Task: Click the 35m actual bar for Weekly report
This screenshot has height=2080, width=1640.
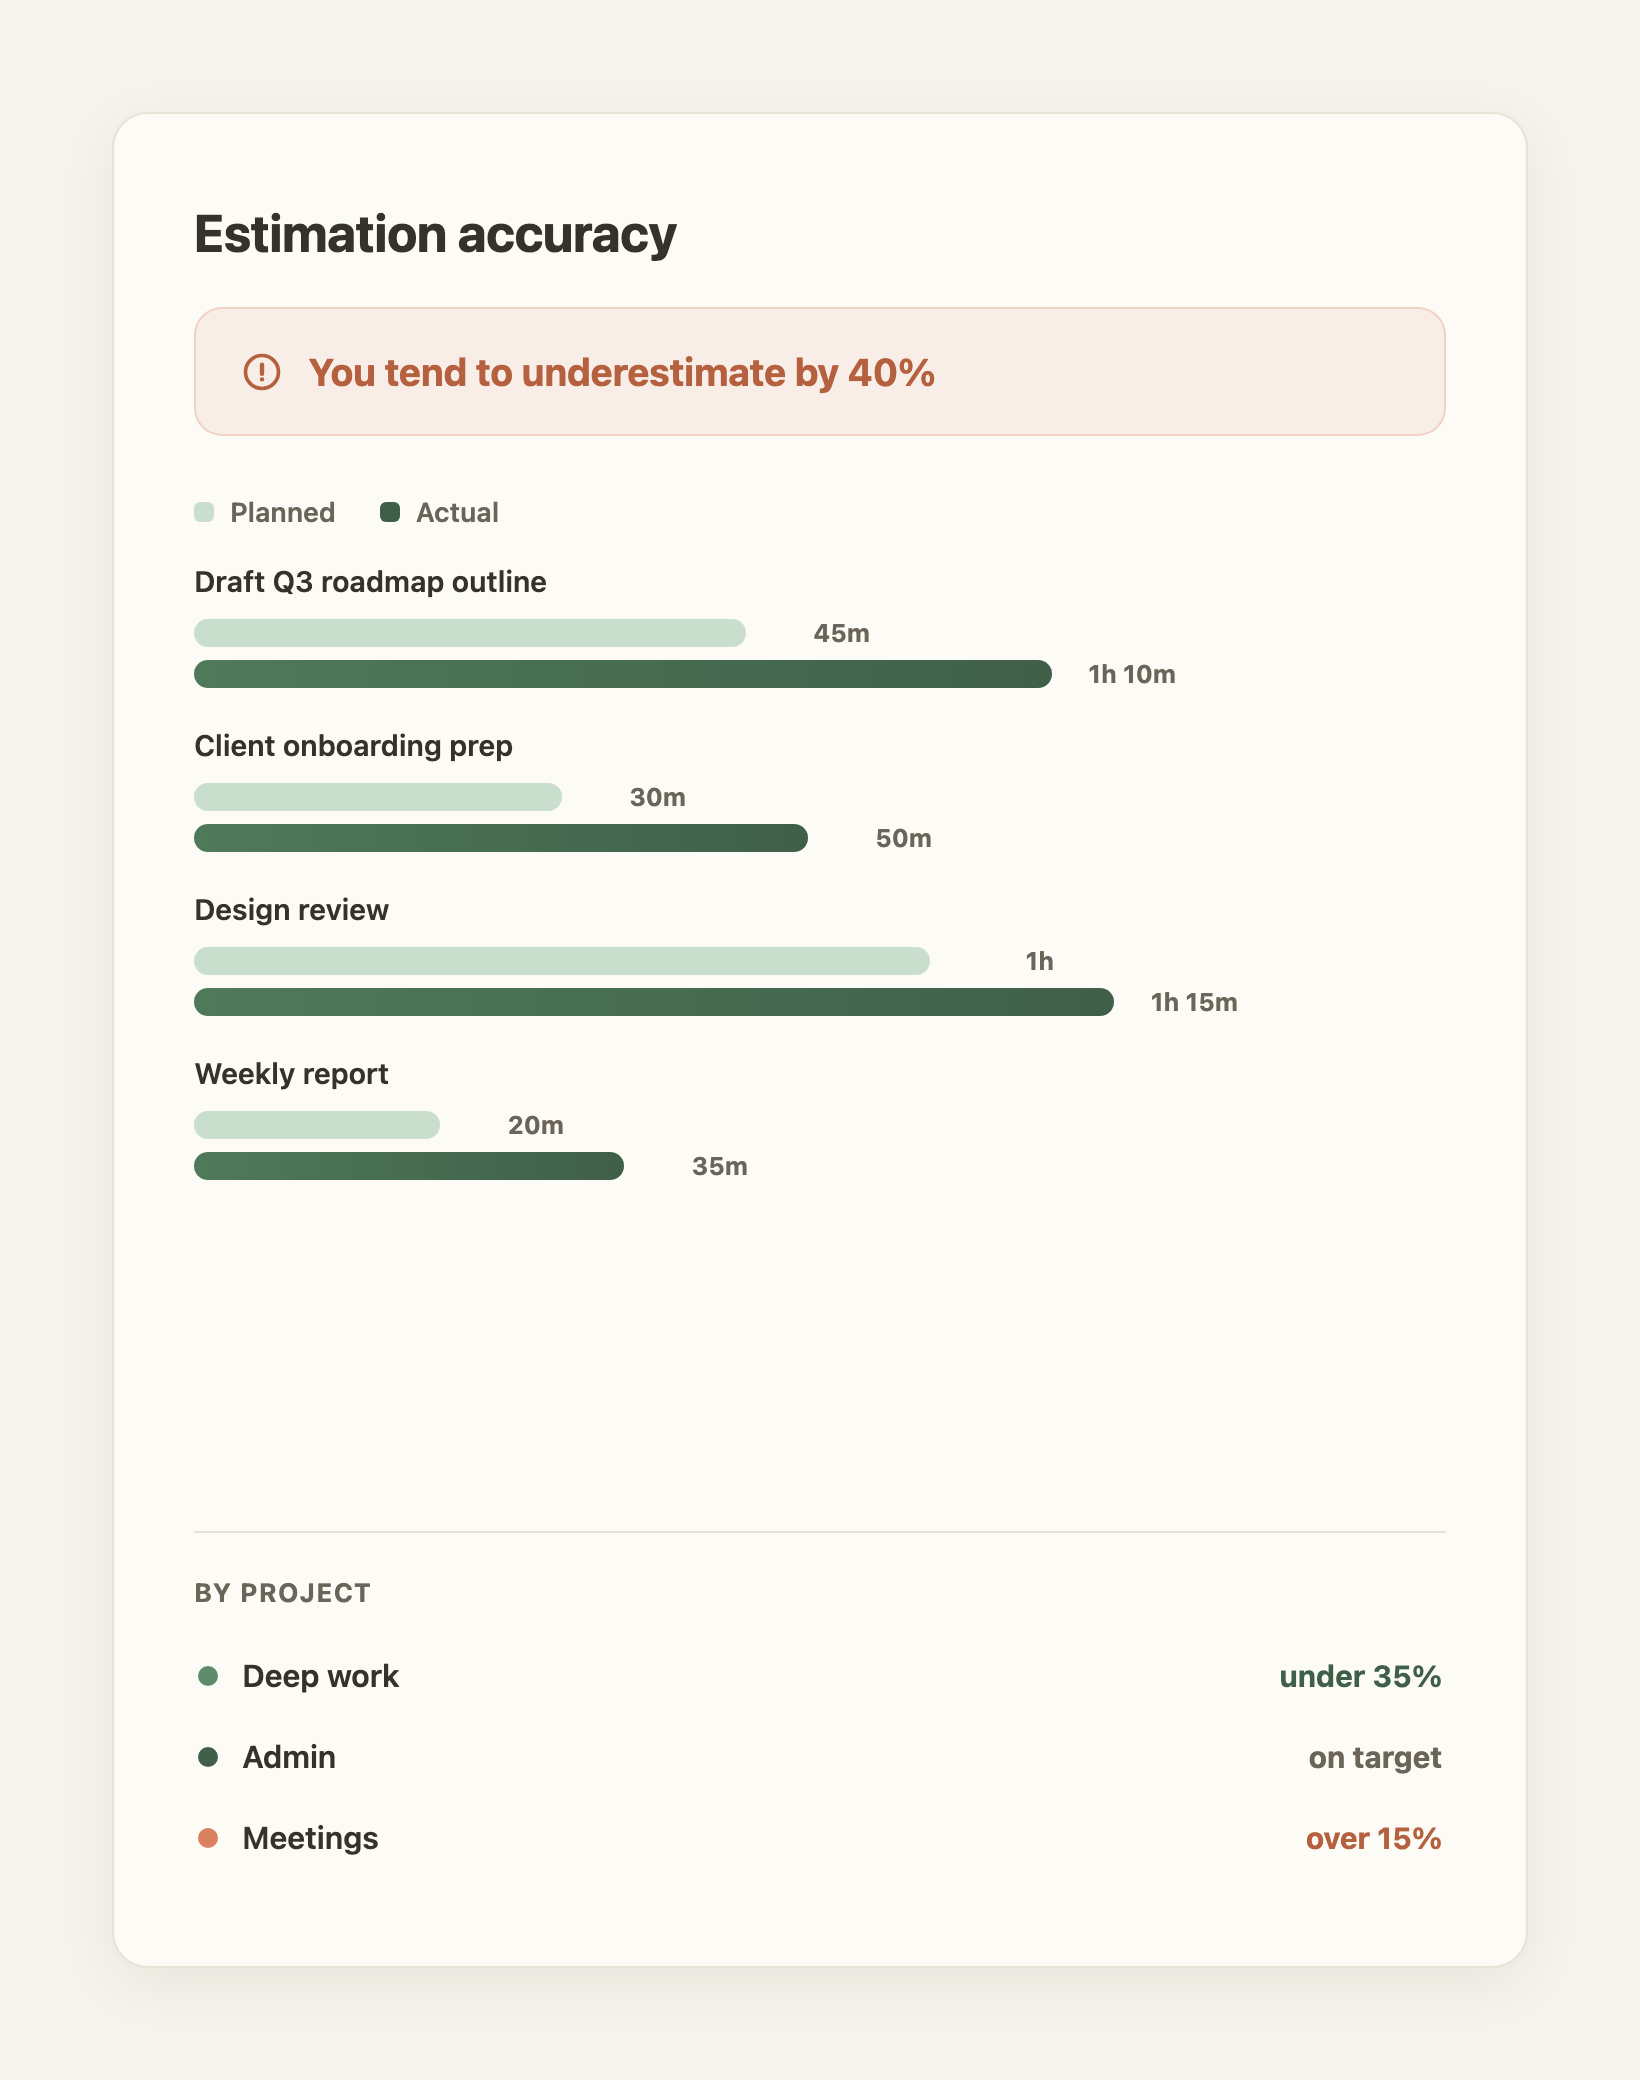Action: click(x=409, y=1166)
